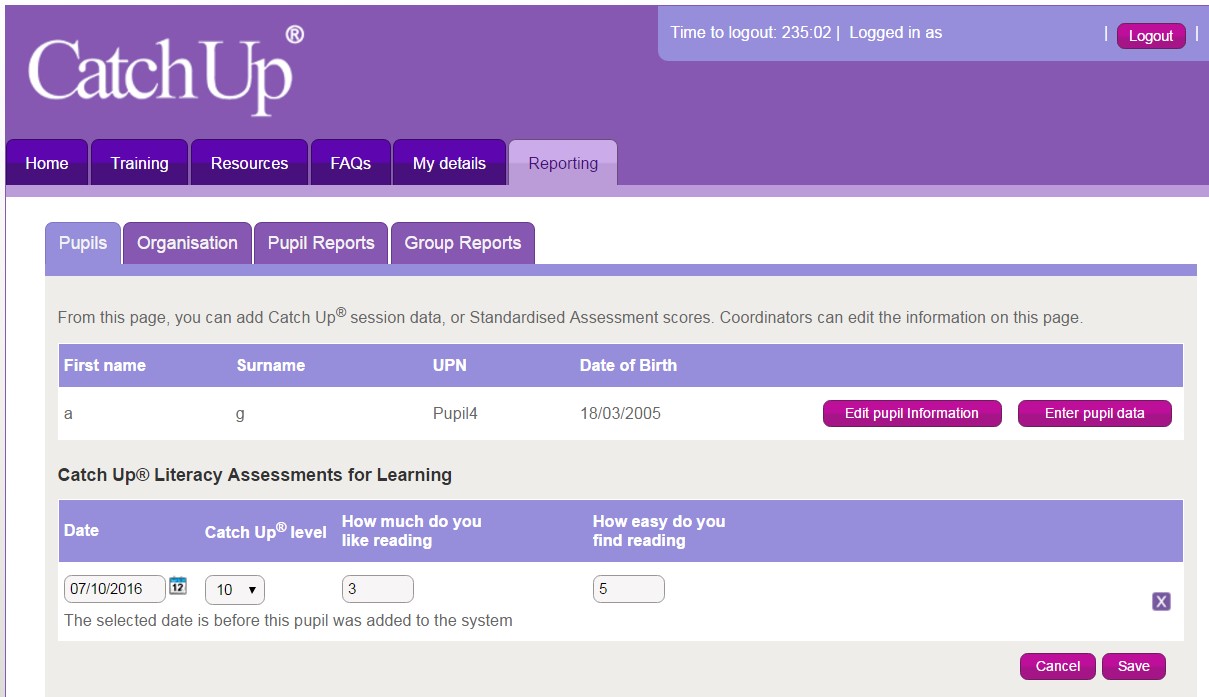The image size is (1209, 697).
Task: Click 'How much do you like reading' header
Action: pyautogui.click(x=412, y=531)
